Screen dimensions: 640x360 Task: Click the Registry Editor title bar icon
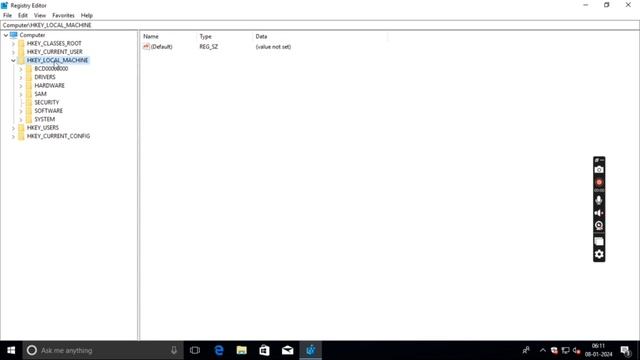click(4, 5)
